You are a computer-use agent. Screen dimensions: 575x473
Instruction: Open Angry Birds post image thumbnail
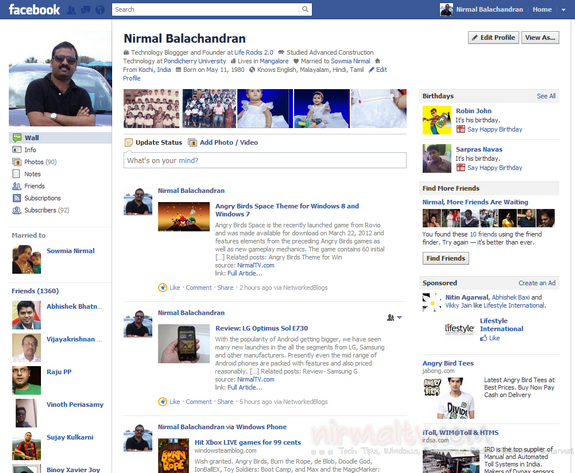click(x=184, y=217)
